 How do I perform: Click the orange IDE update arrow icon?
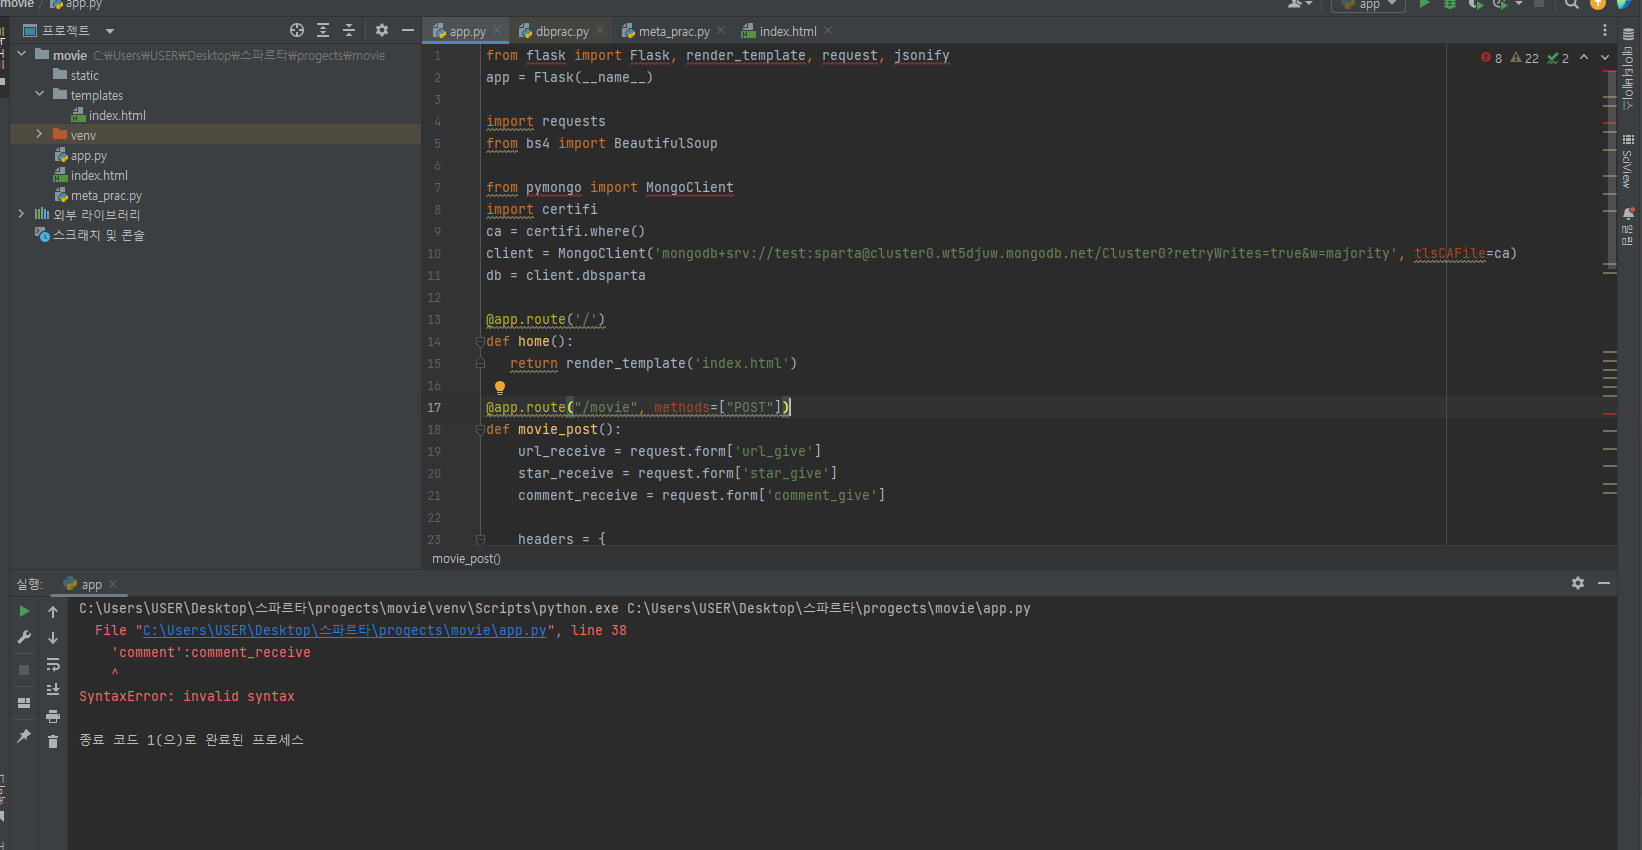point(1598,4)
